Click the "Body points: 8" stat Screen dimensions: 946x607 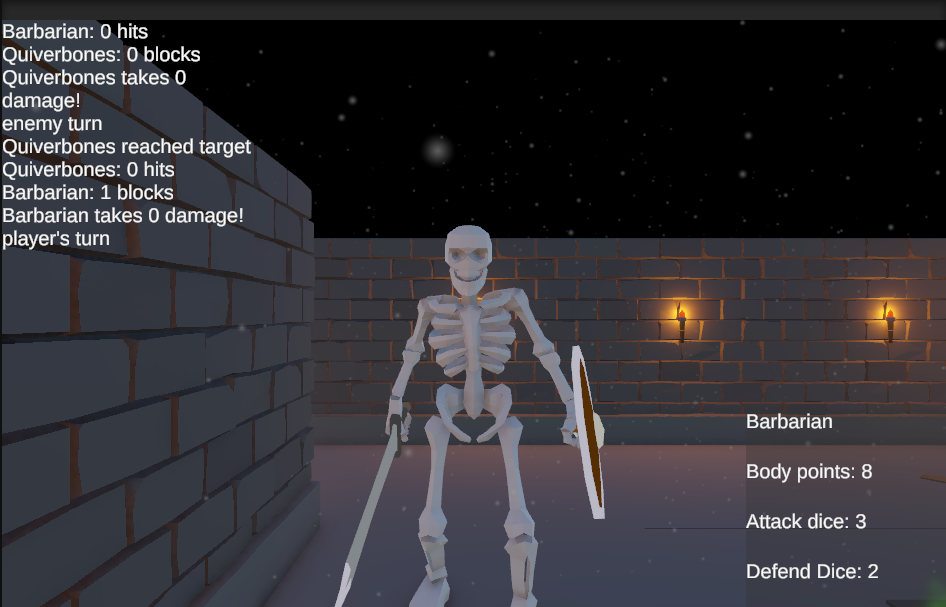click(809, 471)
